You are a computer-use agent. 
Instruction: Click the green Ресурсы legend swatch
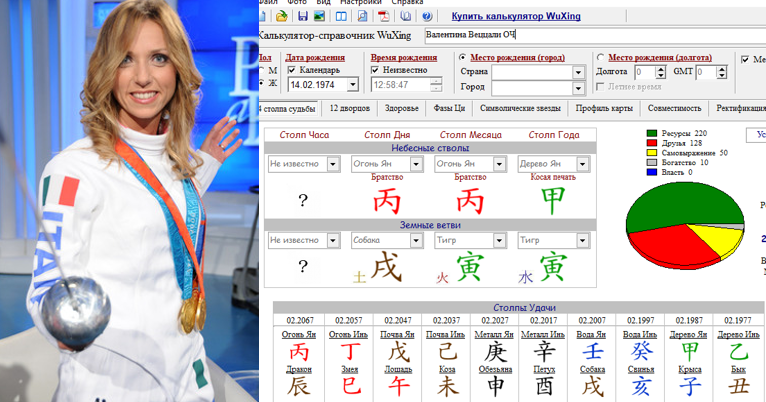pos(651,132)
